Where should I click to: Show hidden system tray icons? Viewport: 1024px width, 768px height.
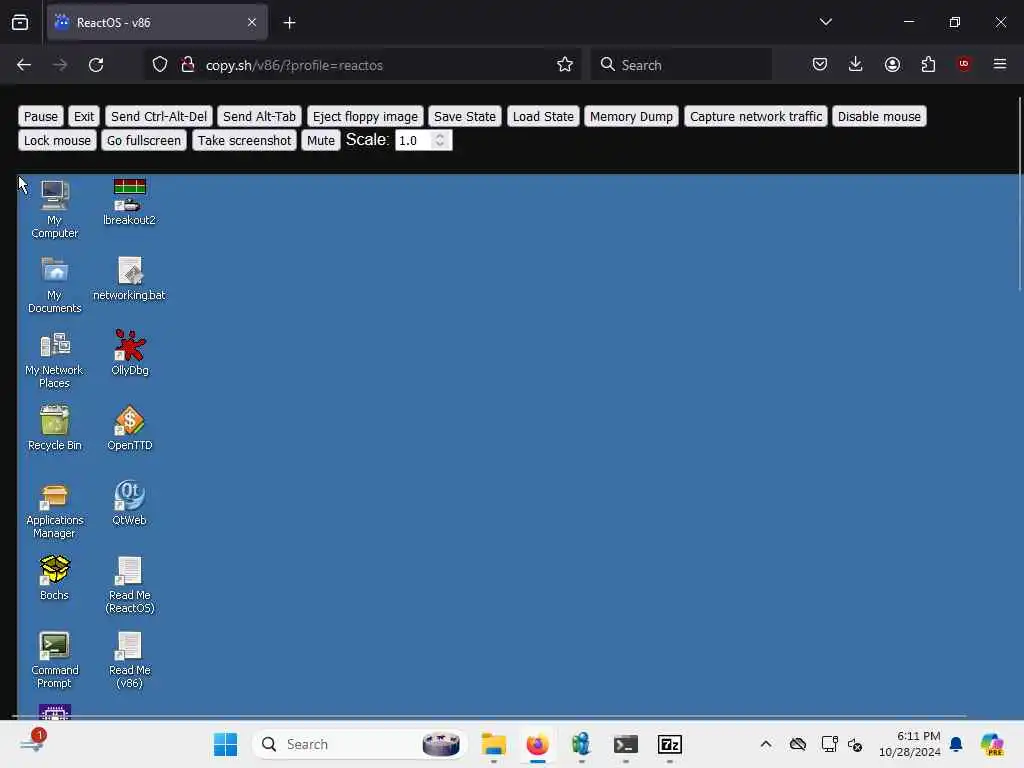coord(766,744)
